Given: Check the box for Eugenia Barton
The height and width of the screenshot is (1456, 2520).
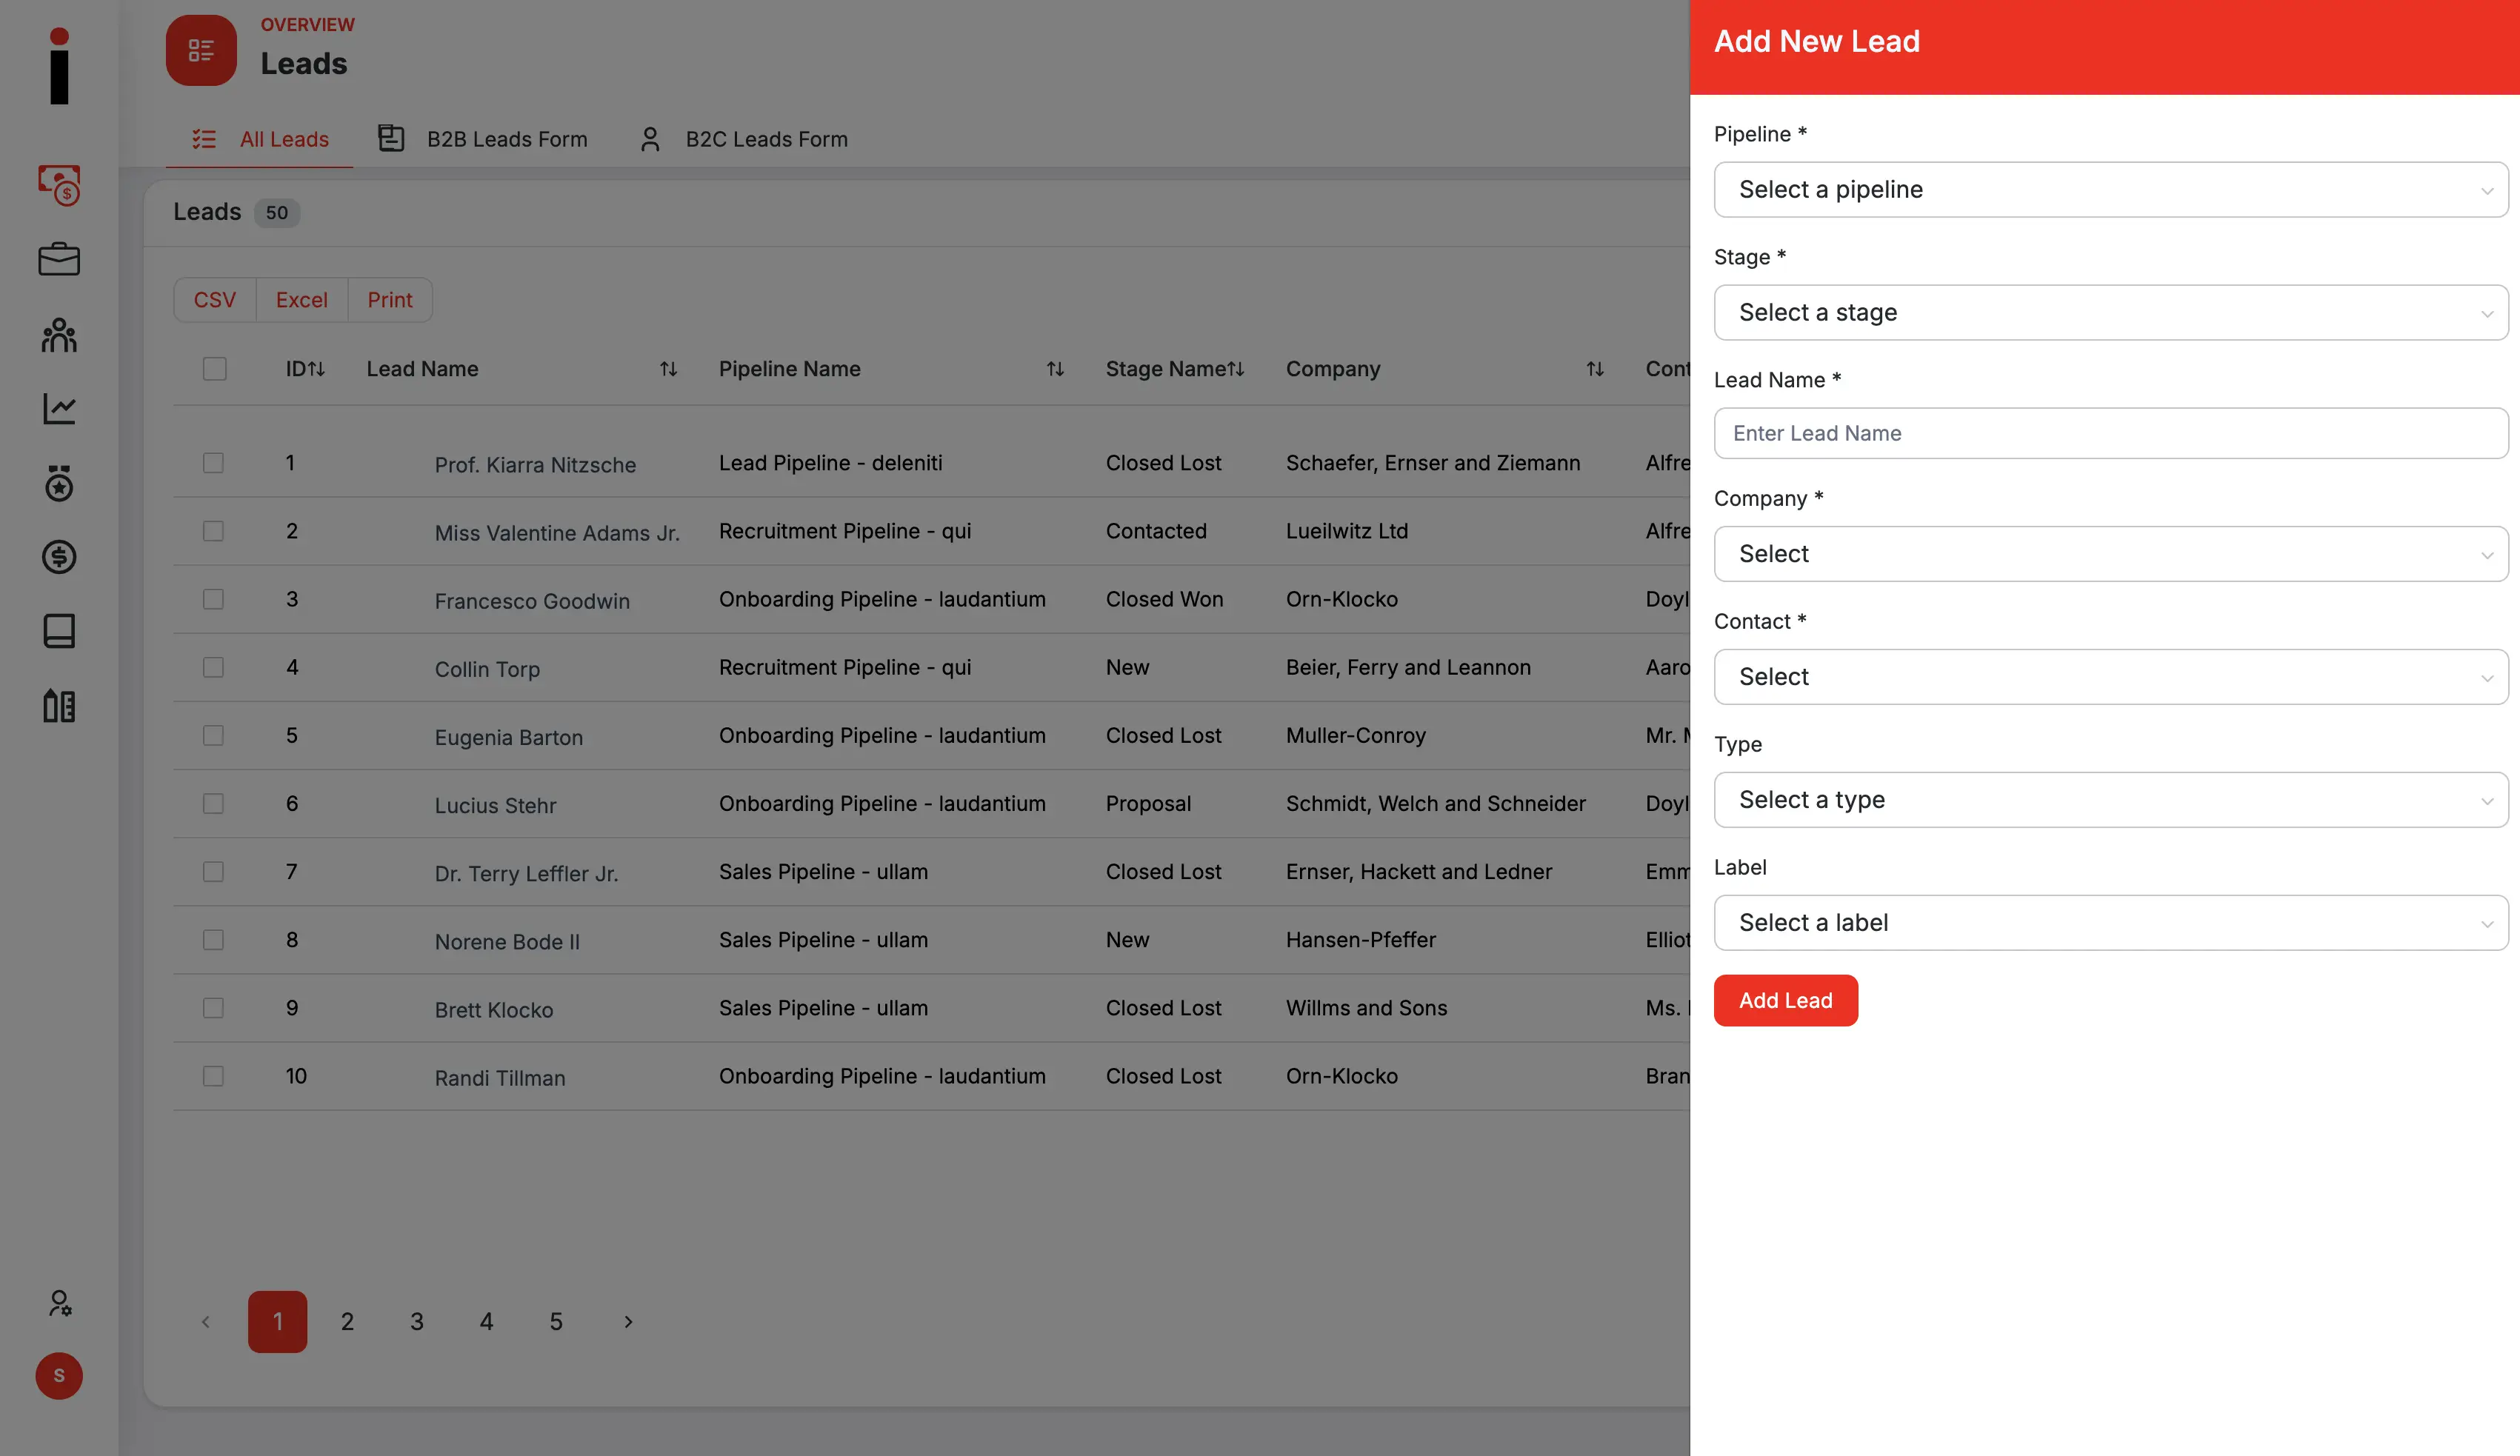Looking at the screenshot, I should tap(213, 735).
